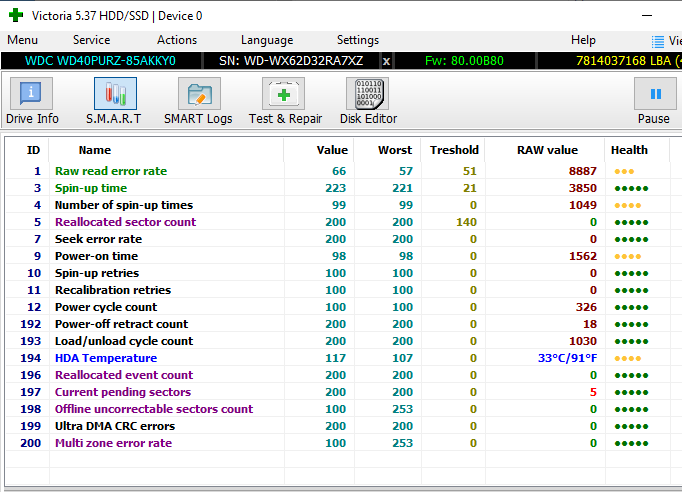Select the Raw read error rate row
The height and width of the screenshot is (492, 682).
pyautogui.click(x=111, y=171)
